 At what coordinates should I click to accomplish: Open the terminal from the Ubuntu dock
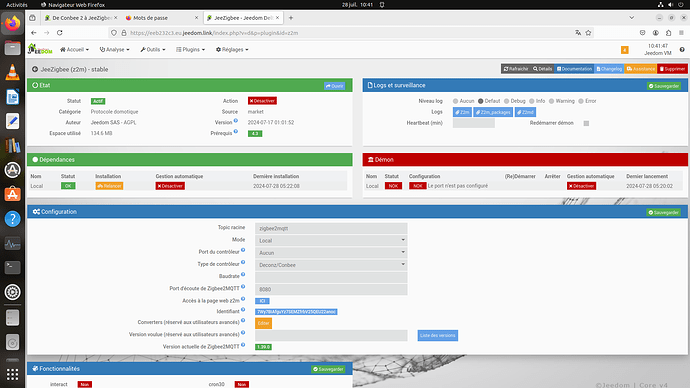click(x=12, y=267)
